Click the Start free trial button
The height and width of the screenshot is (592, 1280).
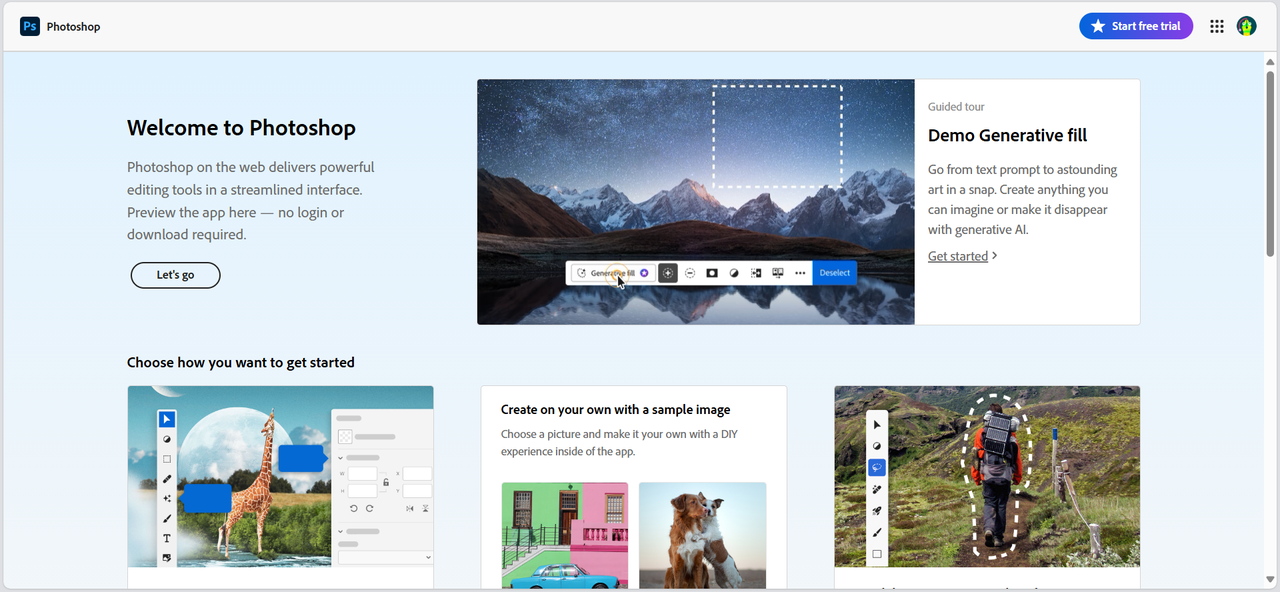click(1136, 26)
